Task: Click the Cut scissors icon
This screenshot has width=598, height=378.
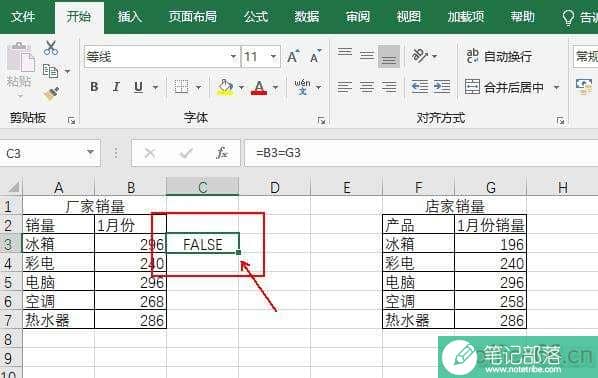Action: click(x=51, y=48)
